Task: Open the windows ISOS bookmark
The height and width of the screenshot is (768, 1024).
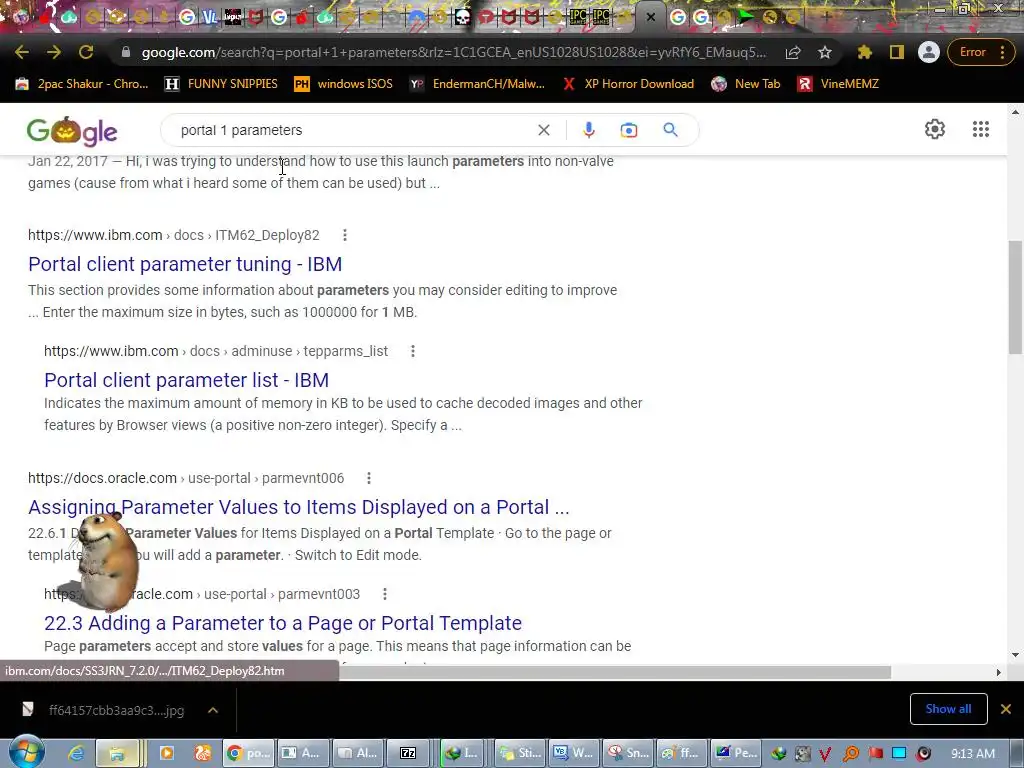Action: pyautogui.click(x=344, y=84)
